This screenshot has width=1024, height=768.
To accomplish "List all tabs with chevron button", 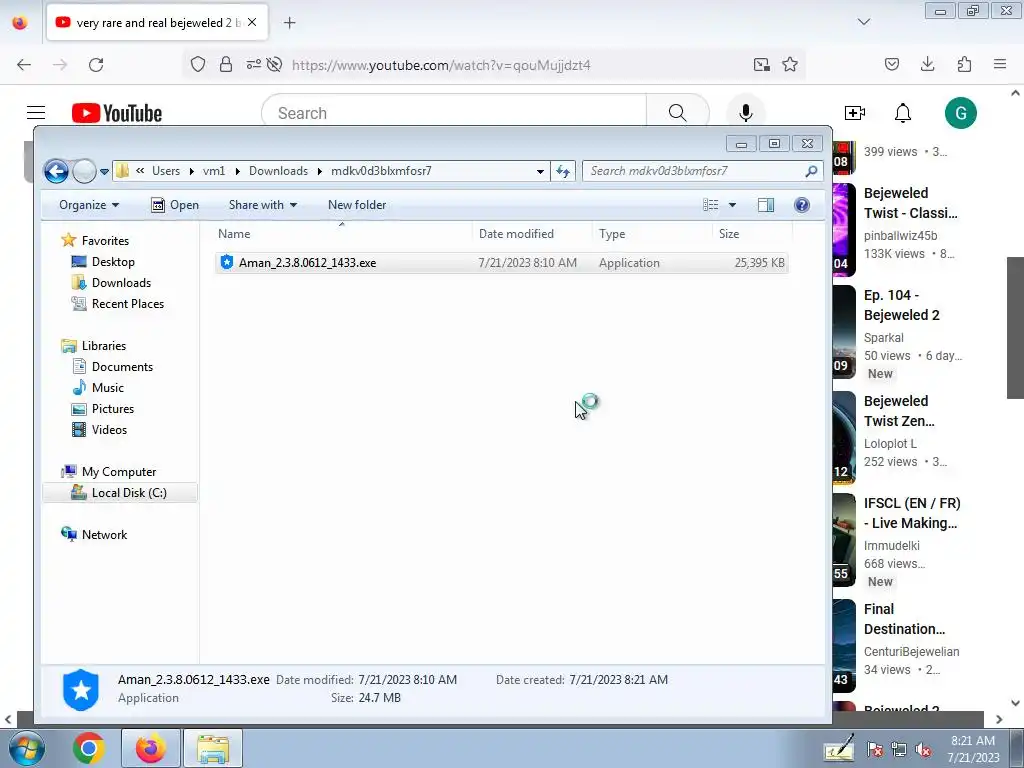I will (x=864, y=22).
